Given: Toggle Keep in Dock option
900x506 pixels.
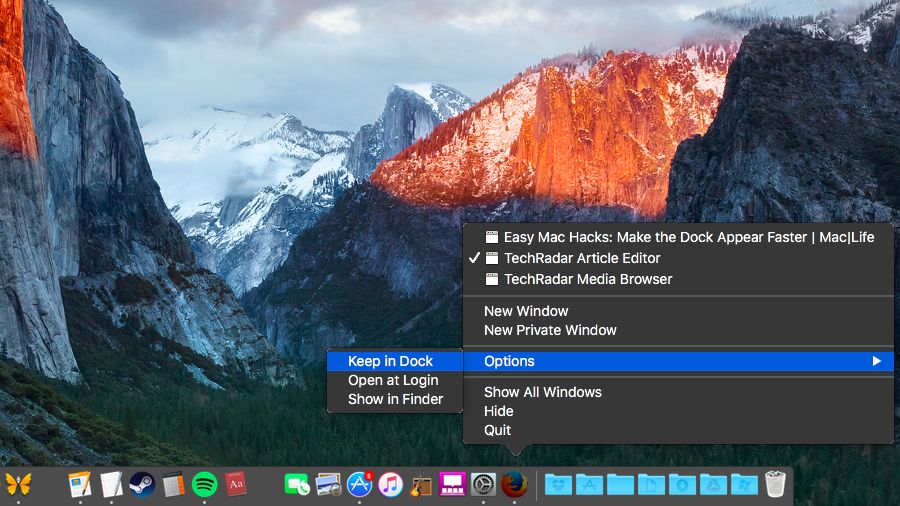Looking at the screenshot, I should [395, 361].
